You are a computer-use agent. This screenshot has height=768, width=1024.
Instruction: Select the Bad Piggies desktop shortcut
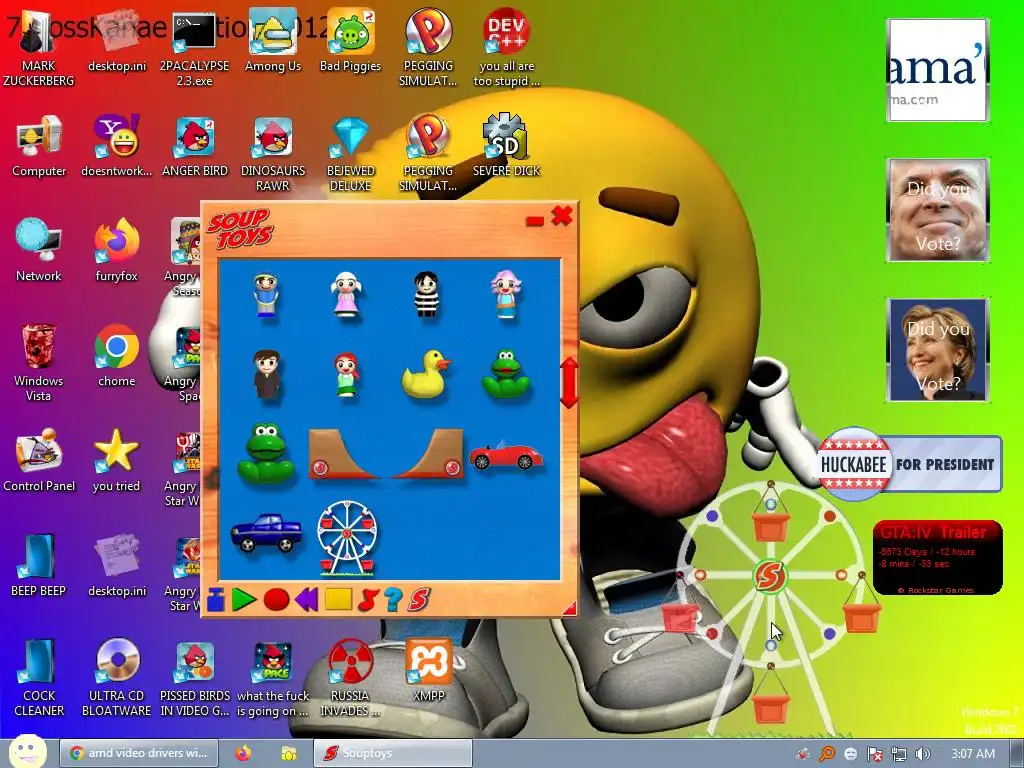point(350,41)
